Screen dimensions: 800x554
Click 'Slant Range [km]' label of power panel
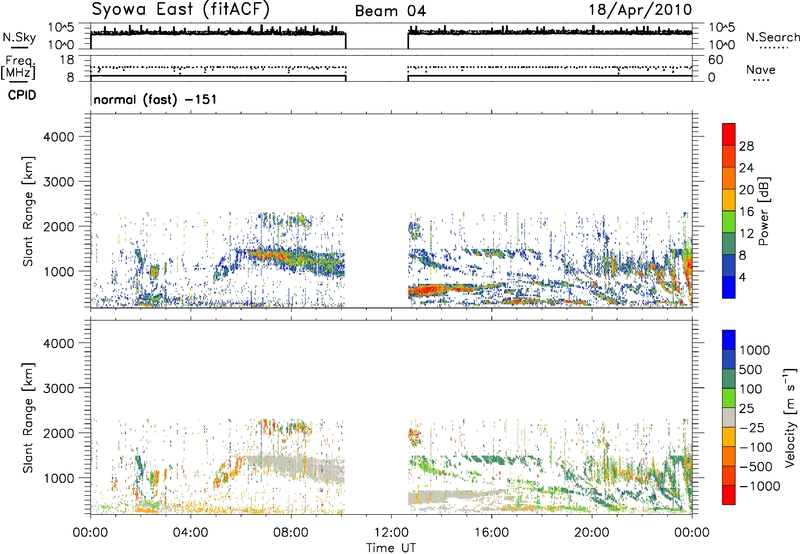[28, 211]
